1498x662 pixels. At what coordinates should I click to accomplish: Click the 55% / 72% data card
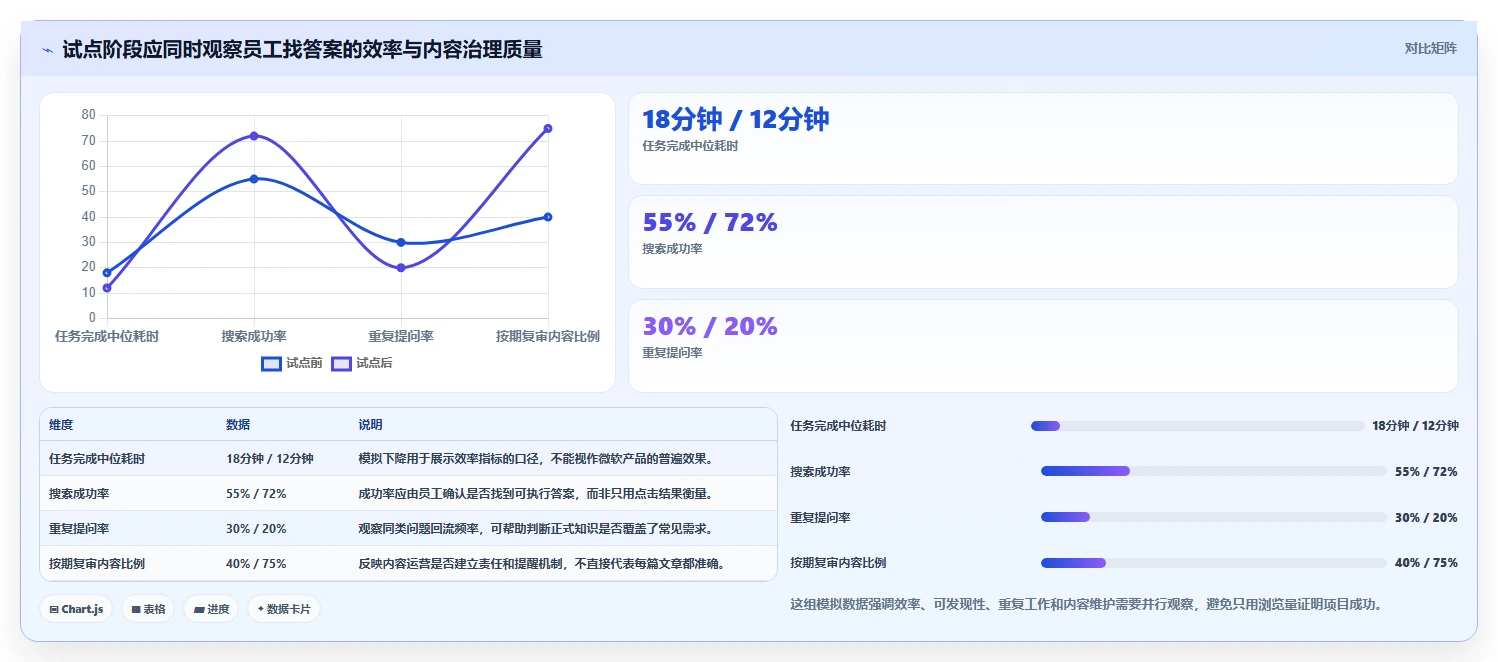tap(1043, 242)
